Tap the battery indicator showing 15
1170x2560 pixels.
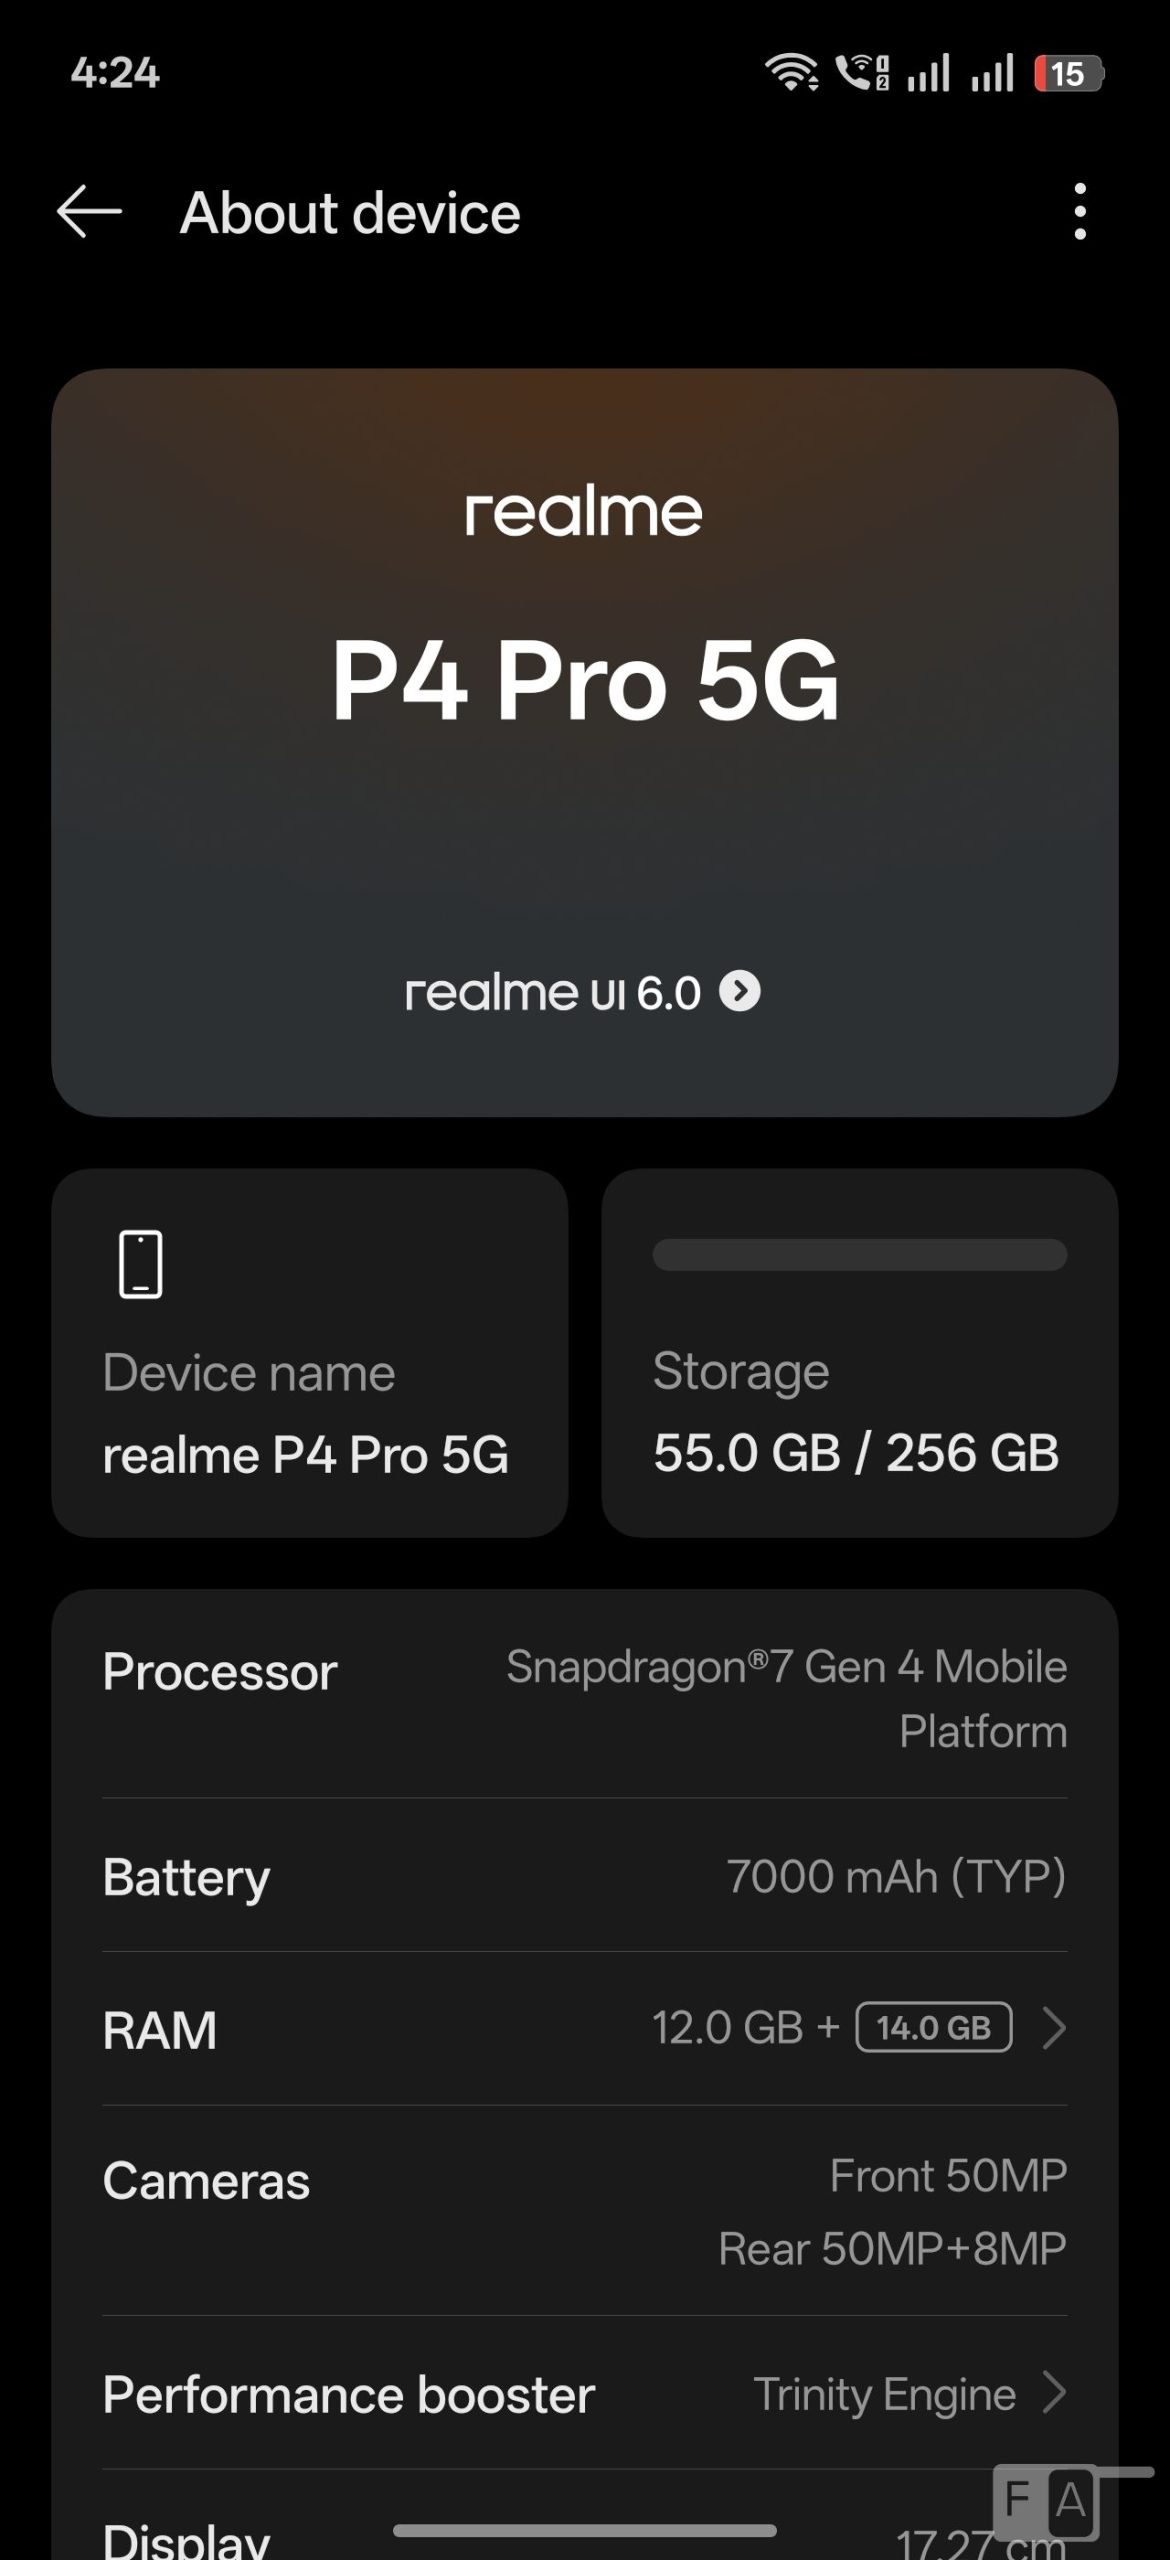pos(1067,73)
